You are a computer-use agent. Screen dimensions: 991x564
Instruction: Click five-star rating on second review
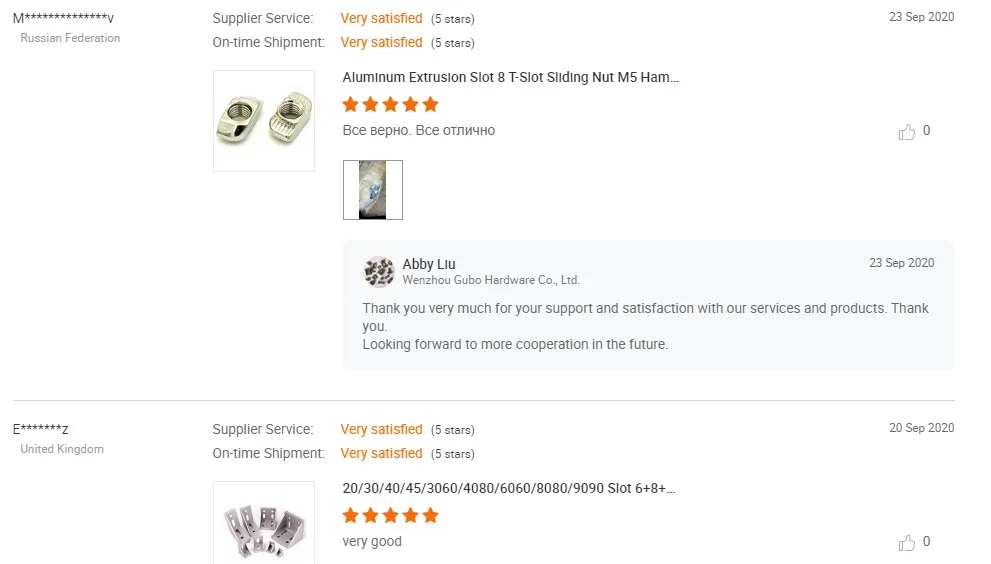tap(391, 516)
